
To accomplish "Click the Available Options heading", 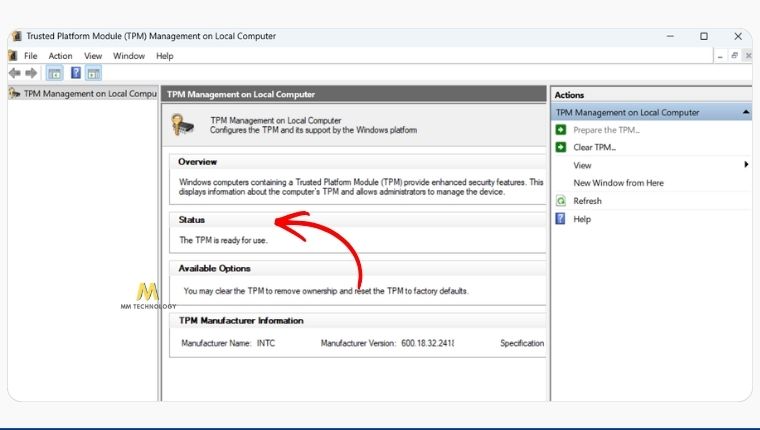I will [x=214, y=268].
